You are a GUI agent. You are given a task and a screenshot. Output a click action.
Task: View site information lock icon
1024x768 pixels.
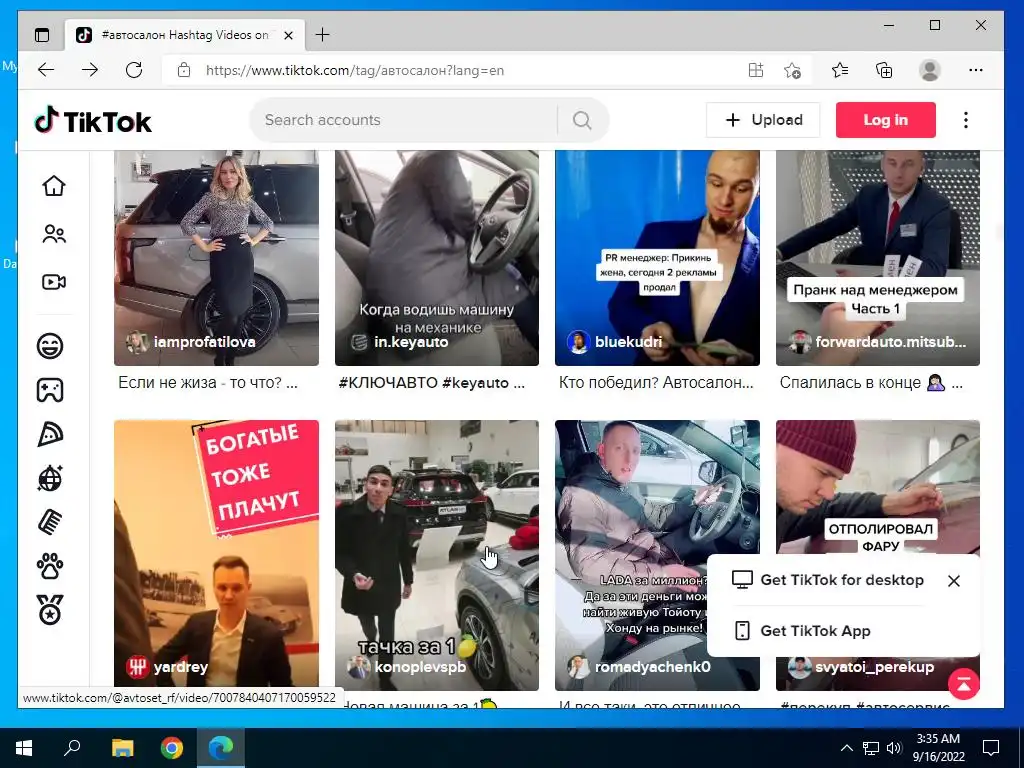pyautogui.click(x=184, y=70)
